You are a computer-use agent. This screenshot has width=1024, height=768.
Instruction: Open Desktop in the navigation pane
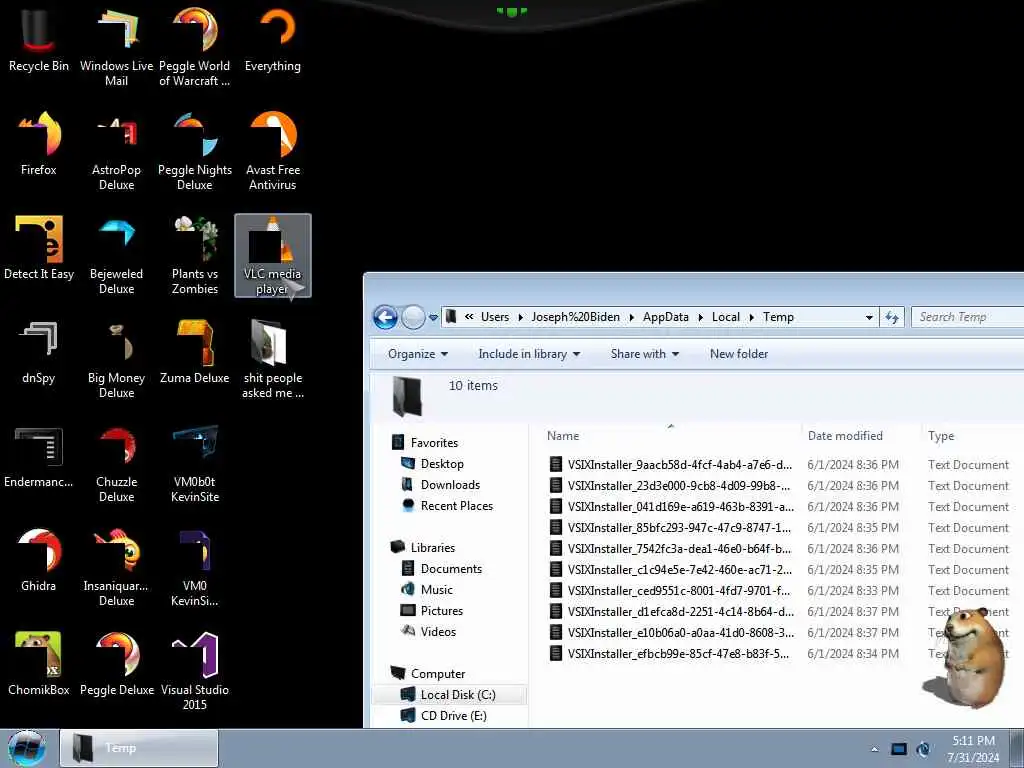[432, 464]
